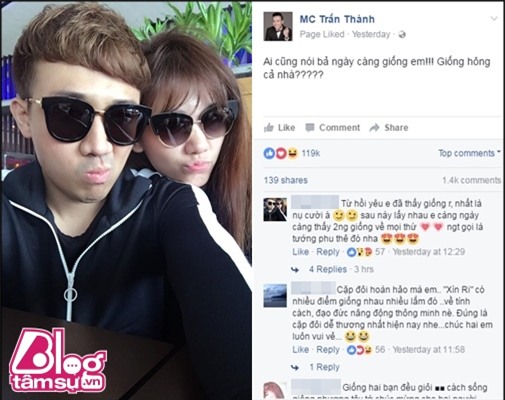Click the first commenter's avatar
Screen dimensions: 505x400
point(275,210)
